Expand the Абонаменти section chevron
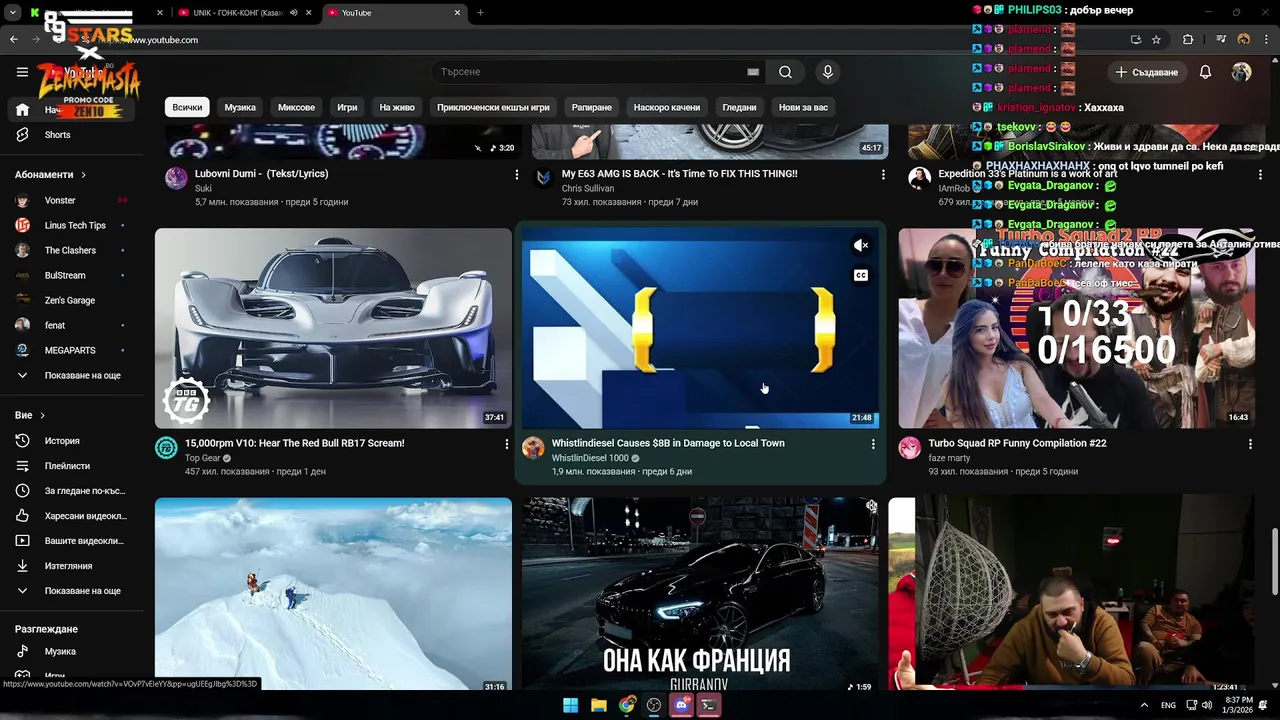Screen dimensions: 1280x720 pyautogui.click(x=84, y=175)
